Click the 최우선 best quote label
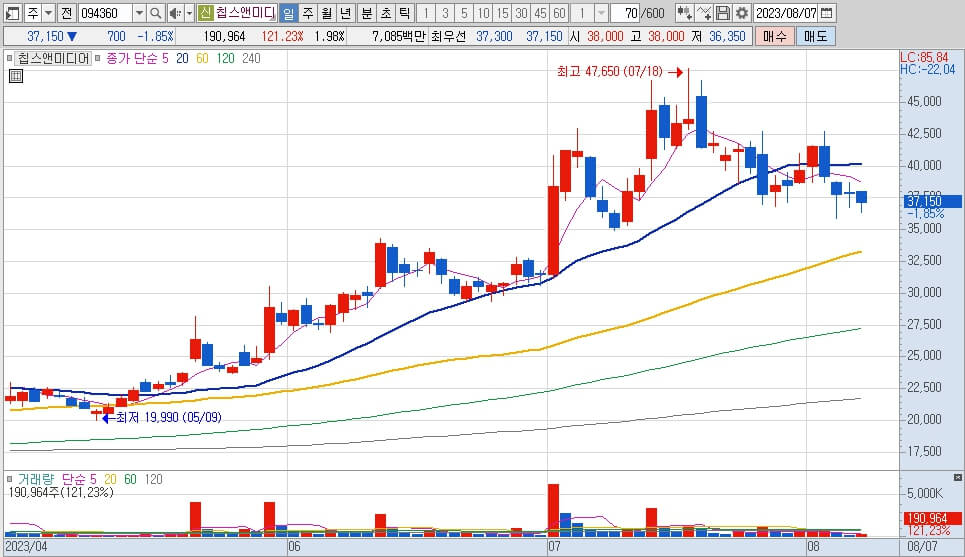The width and height of the screenshot is (965, 557). [x=448, y=36]
